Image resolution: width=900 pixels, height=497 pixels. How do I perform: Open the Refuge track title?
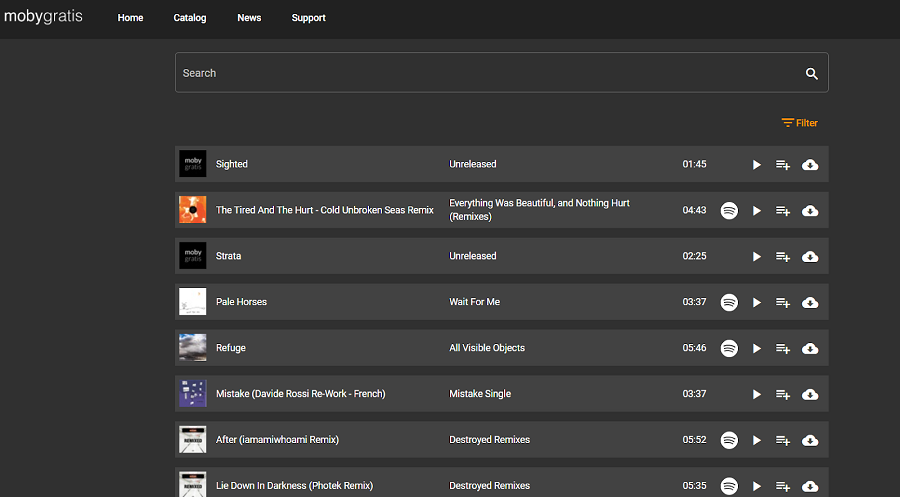[x=231, y=348]
